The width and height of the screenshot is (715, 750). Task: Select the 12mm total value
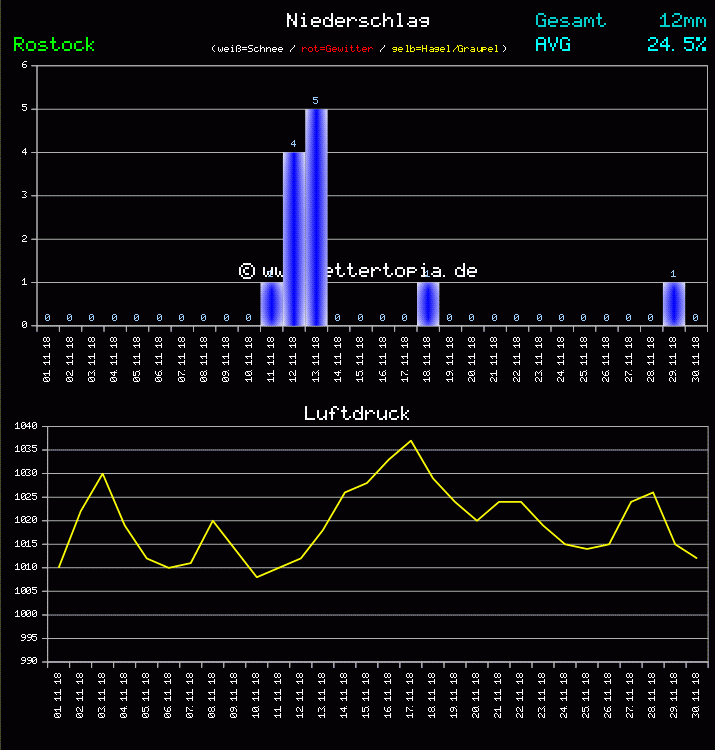[x=682, y=20]
